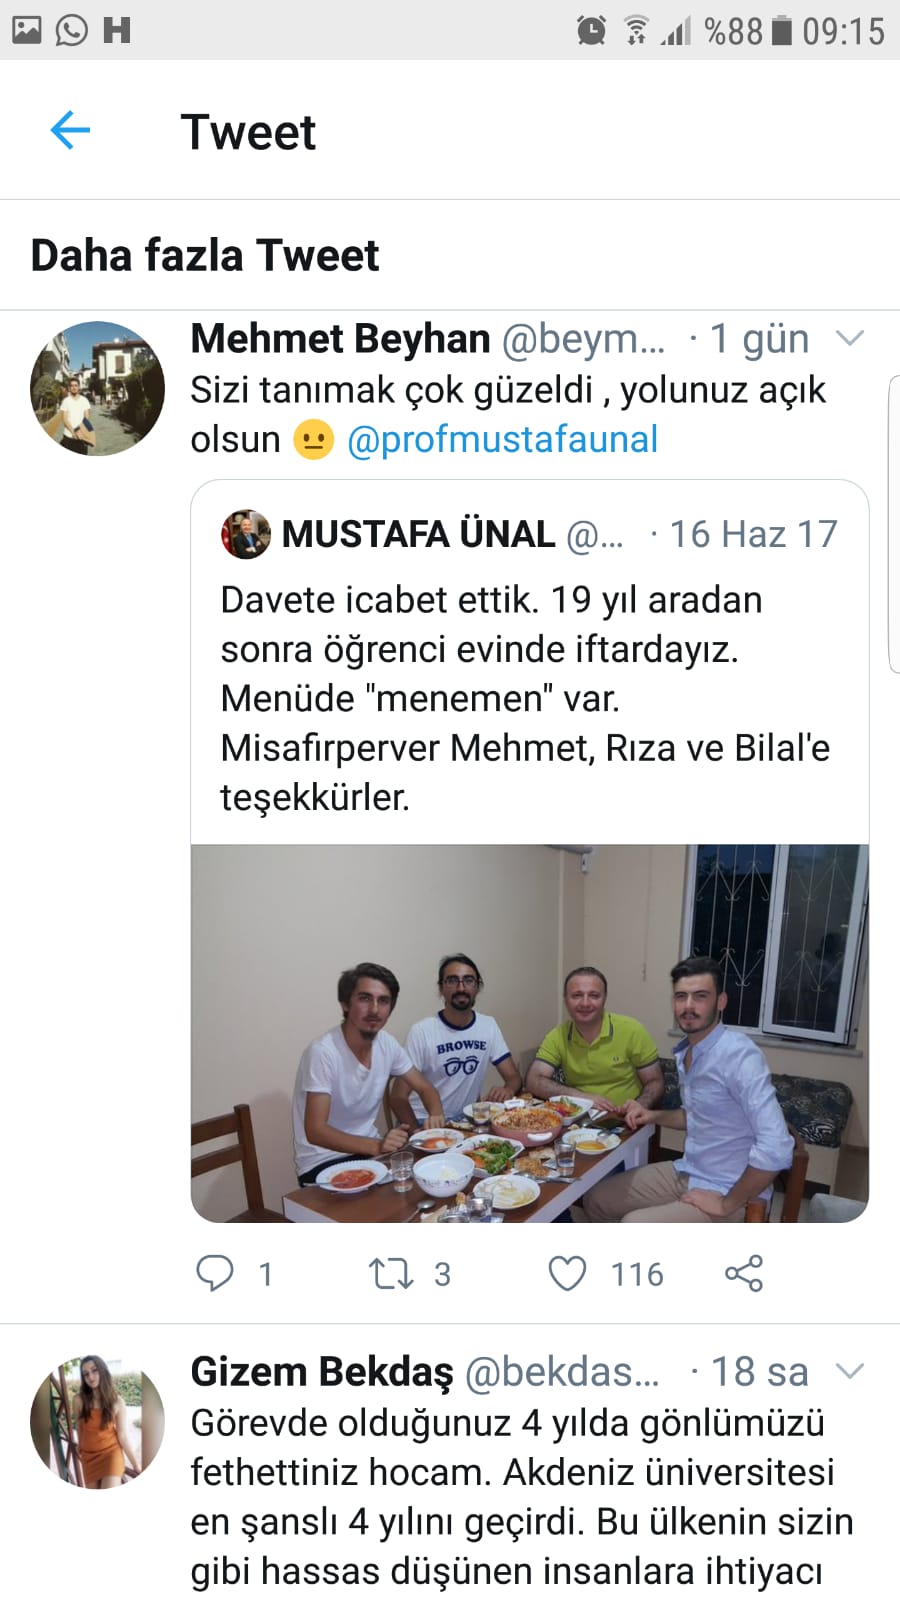Tap the Daha fazla Tweet header
900x1600 pixels.
[x=205, y=255]
